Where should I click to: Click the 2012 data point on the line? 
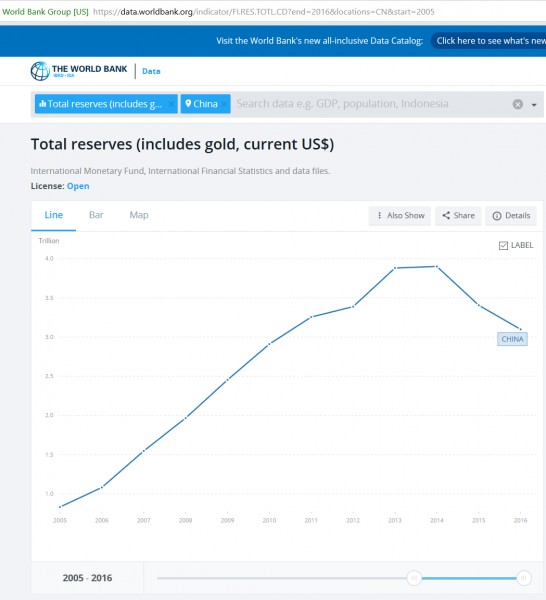pyautogui.click(x=353, y=307)
